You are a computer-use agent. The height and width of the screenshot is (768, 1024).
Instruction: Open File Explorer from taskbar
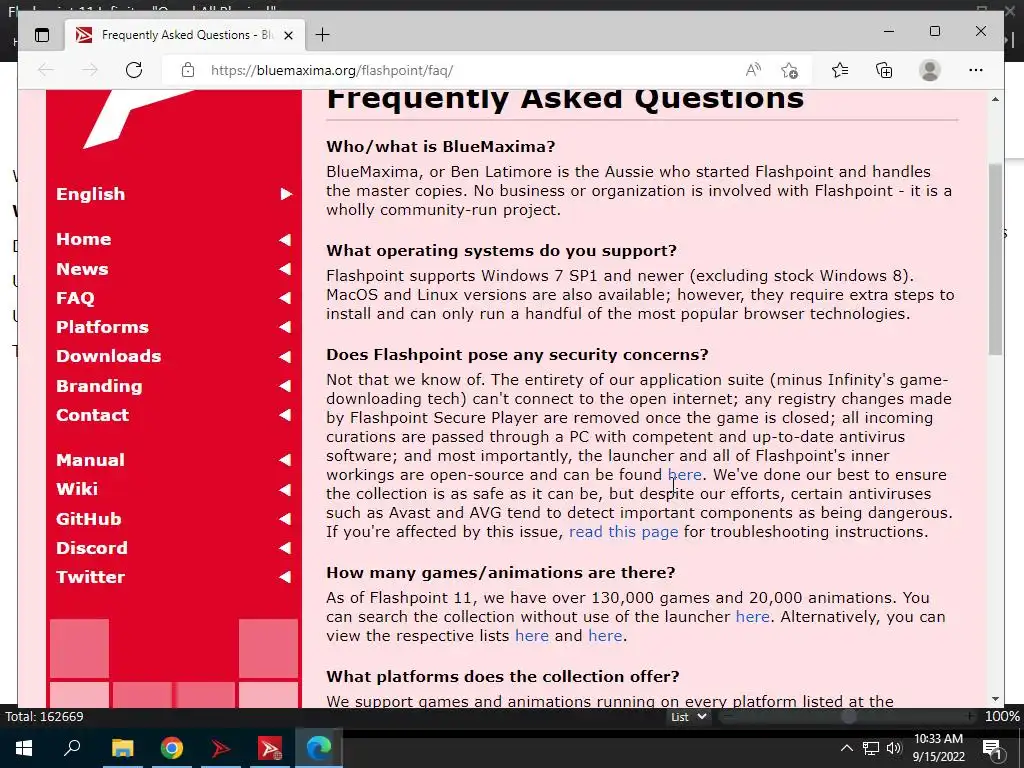pyautogui.click(x=122, y=748)
